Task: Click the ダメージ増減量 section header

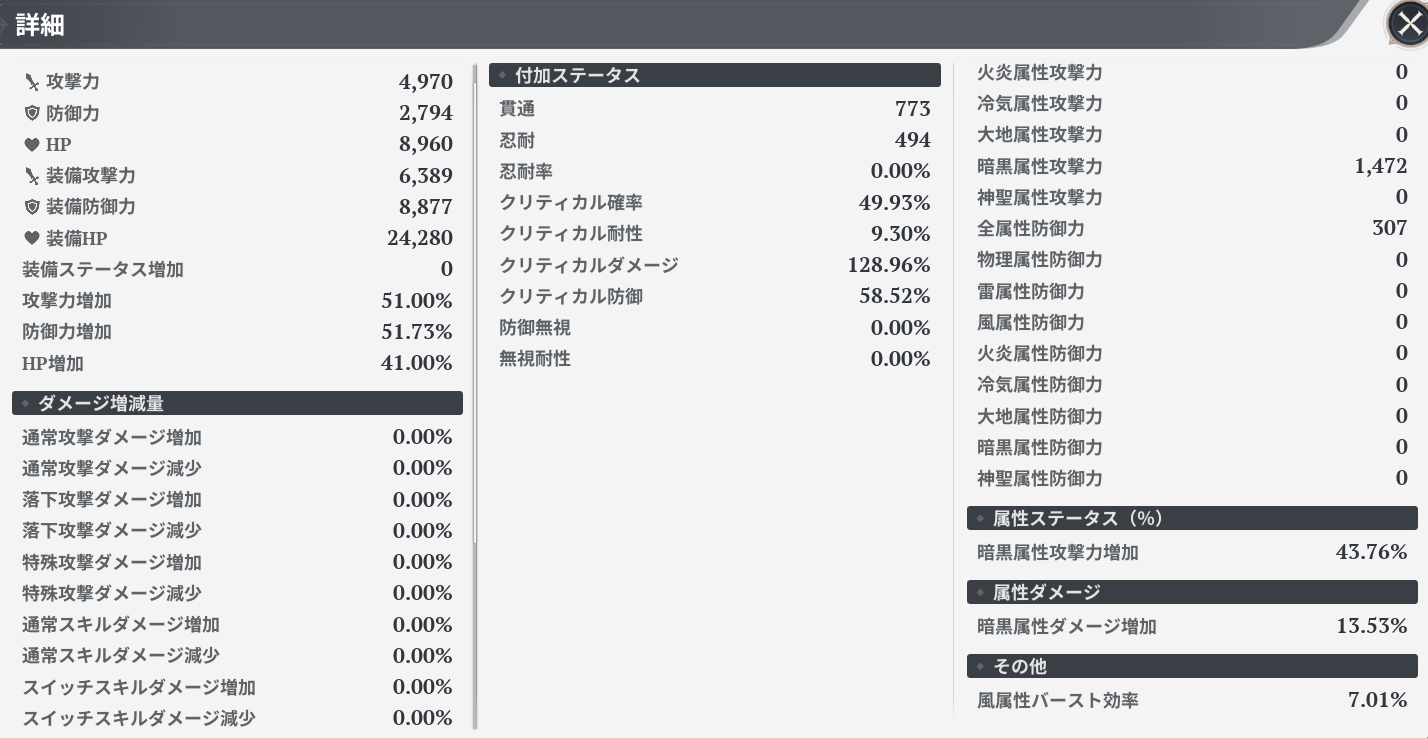Action: pos(237,403)
